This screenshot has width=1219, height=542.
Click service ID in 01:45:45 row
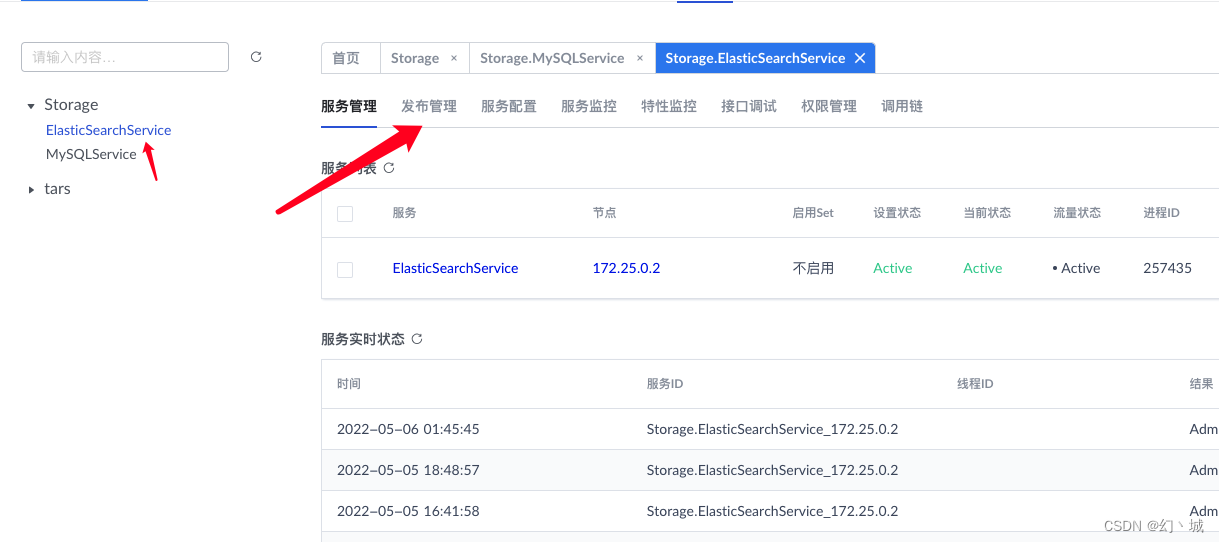click(772, 429)
